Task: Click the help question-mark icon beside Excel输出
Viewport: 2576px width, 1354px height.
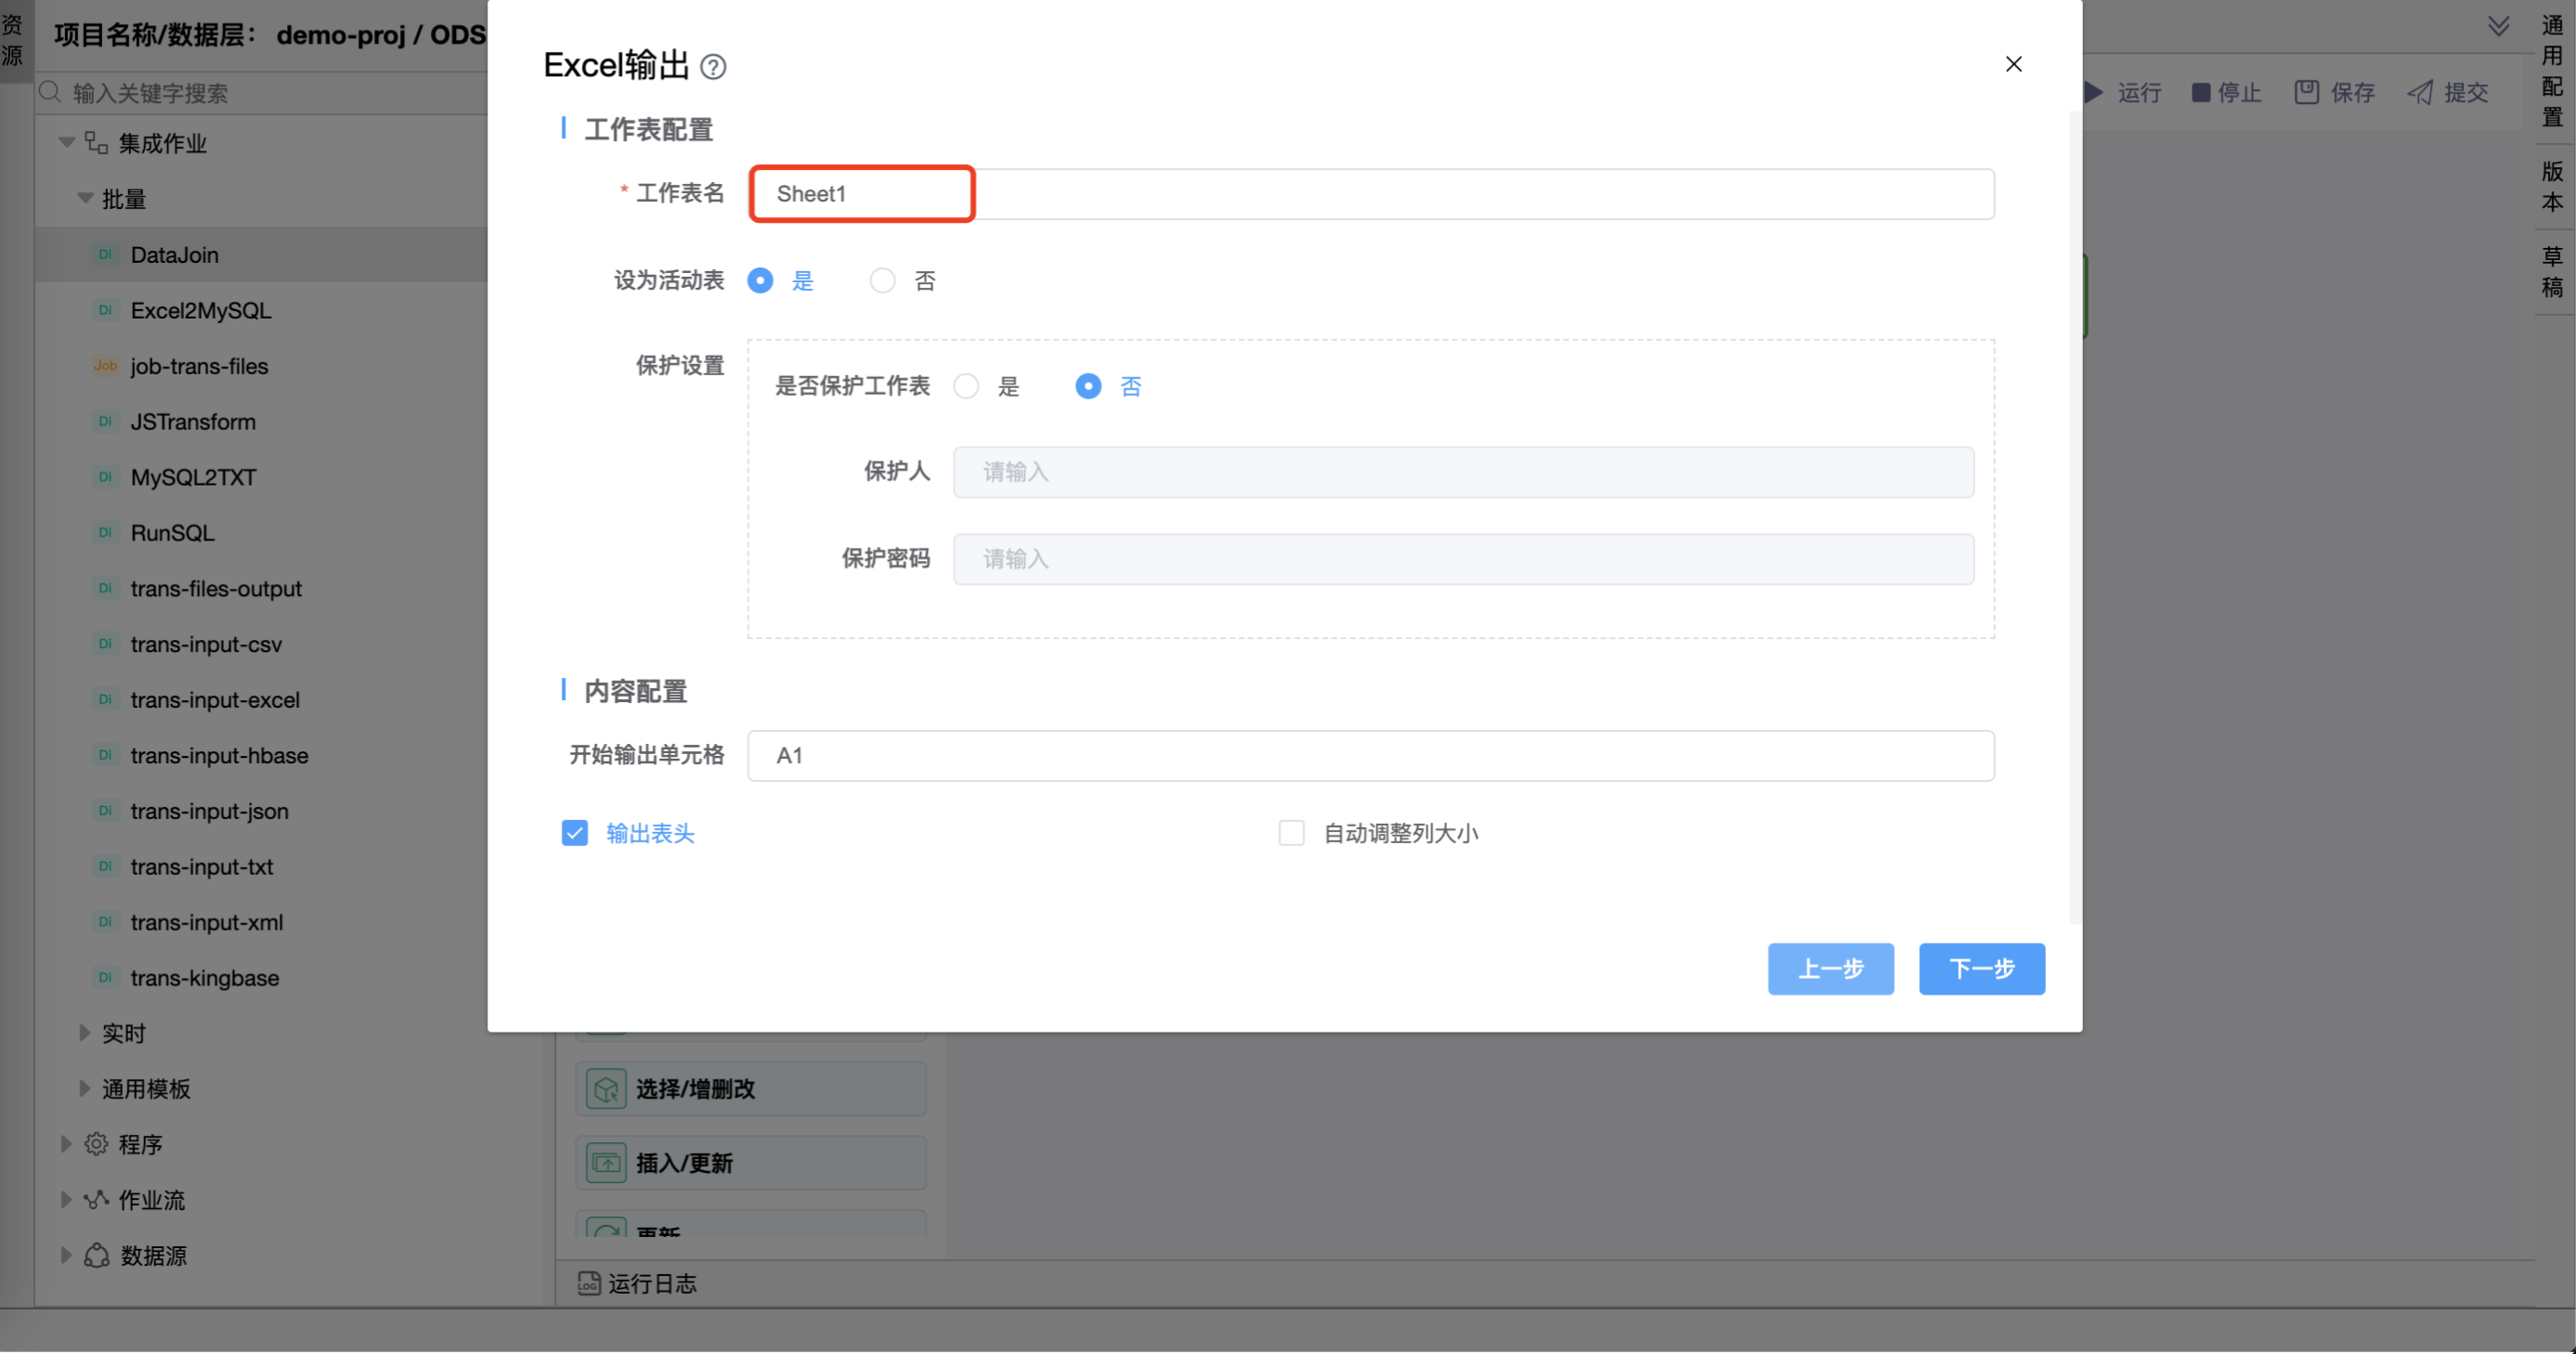Action: (x=713, y=67)
